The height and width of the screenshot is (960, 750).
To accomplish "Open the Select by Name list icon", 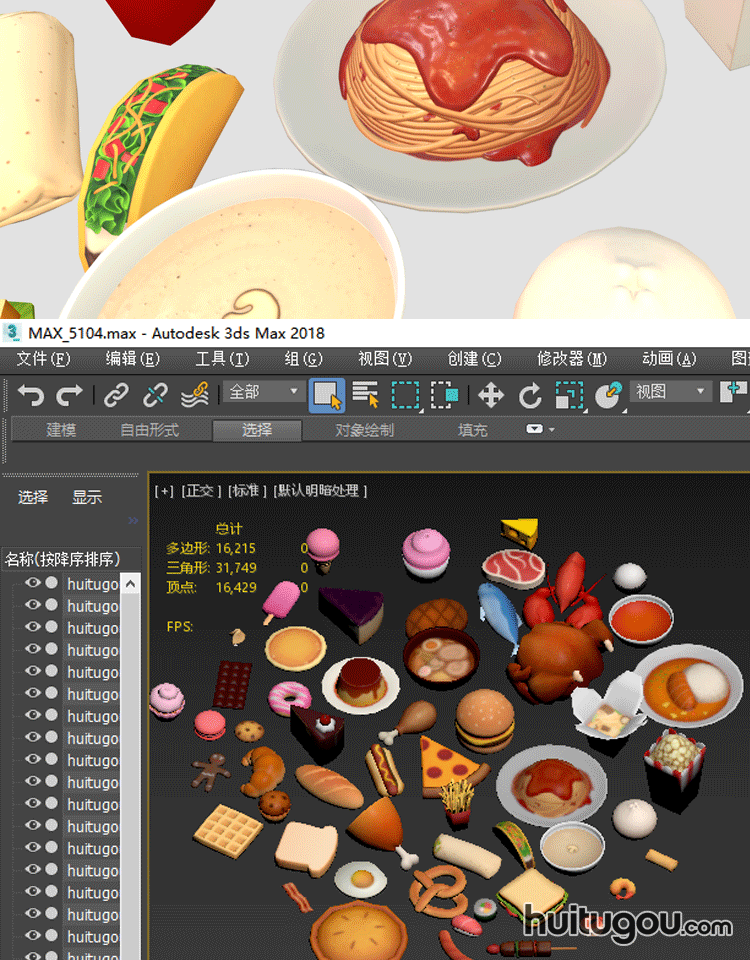I will click(366, 395).
